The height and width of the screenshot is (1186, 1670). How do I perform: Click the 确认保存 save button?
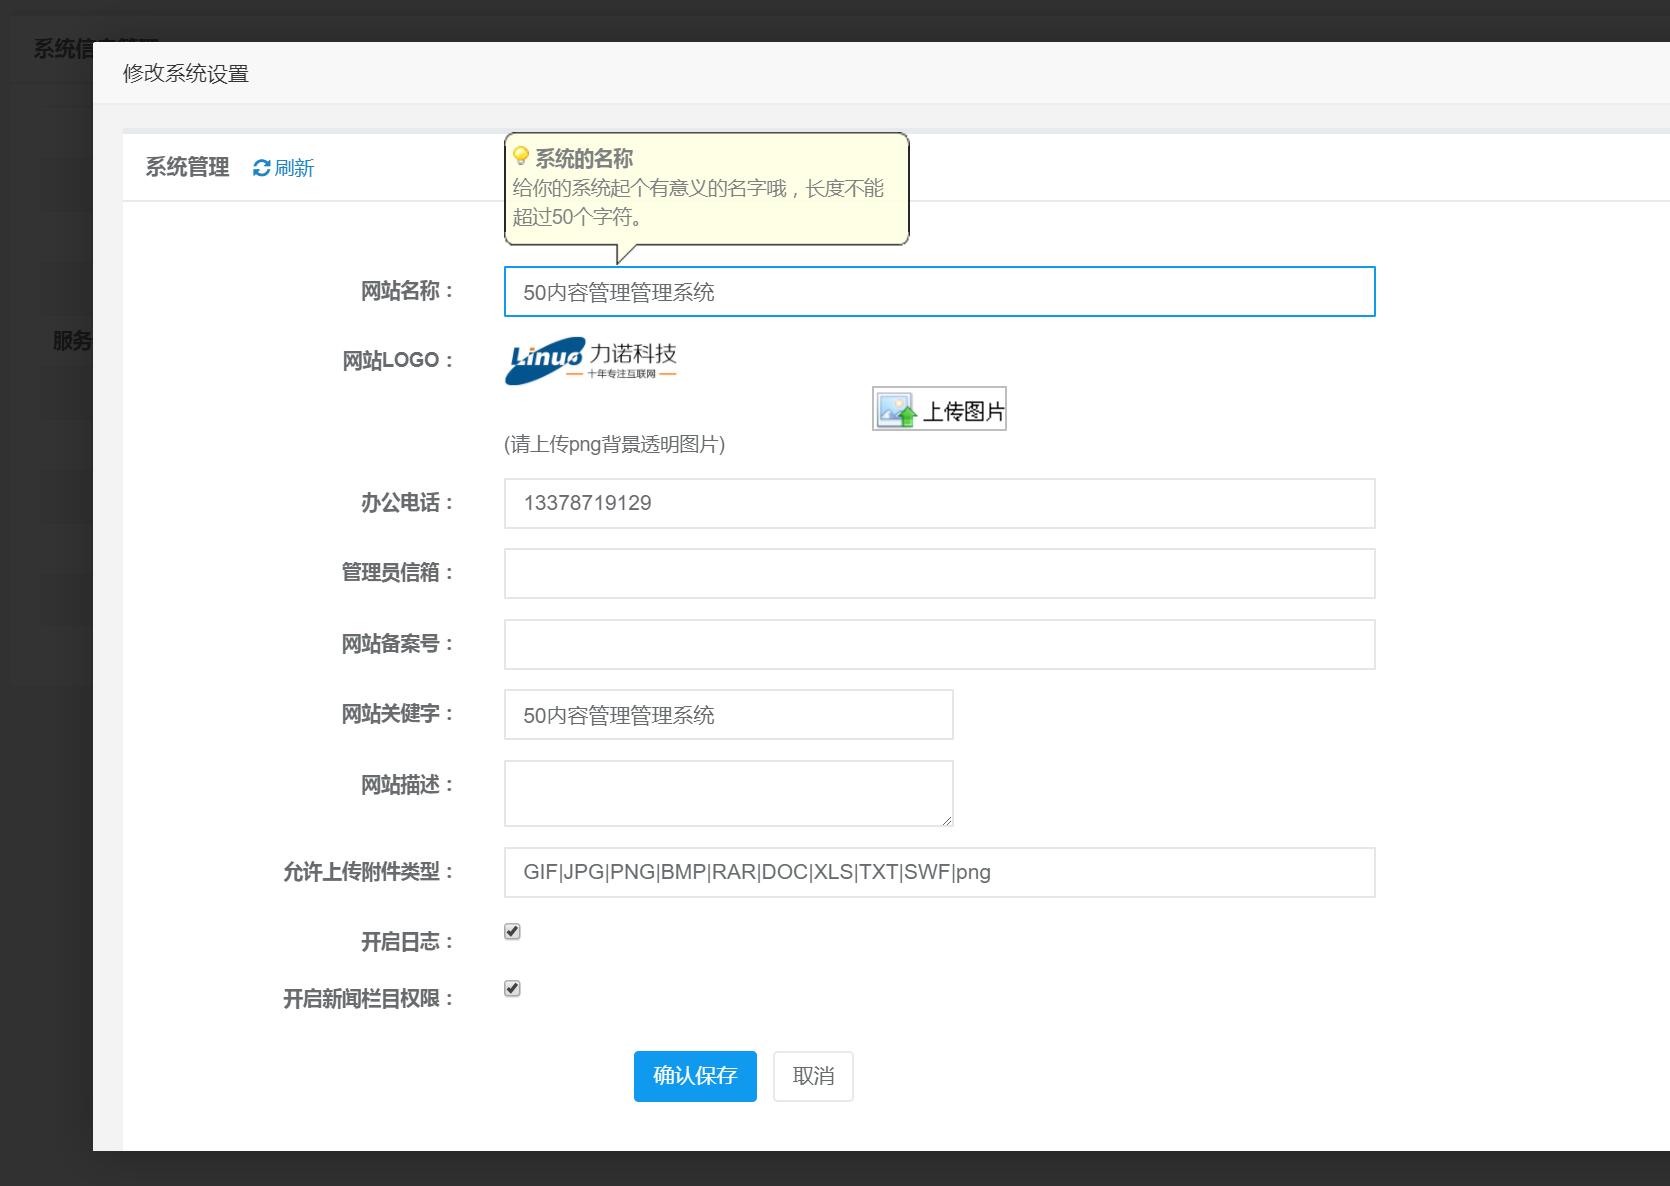coord(695,1076)
